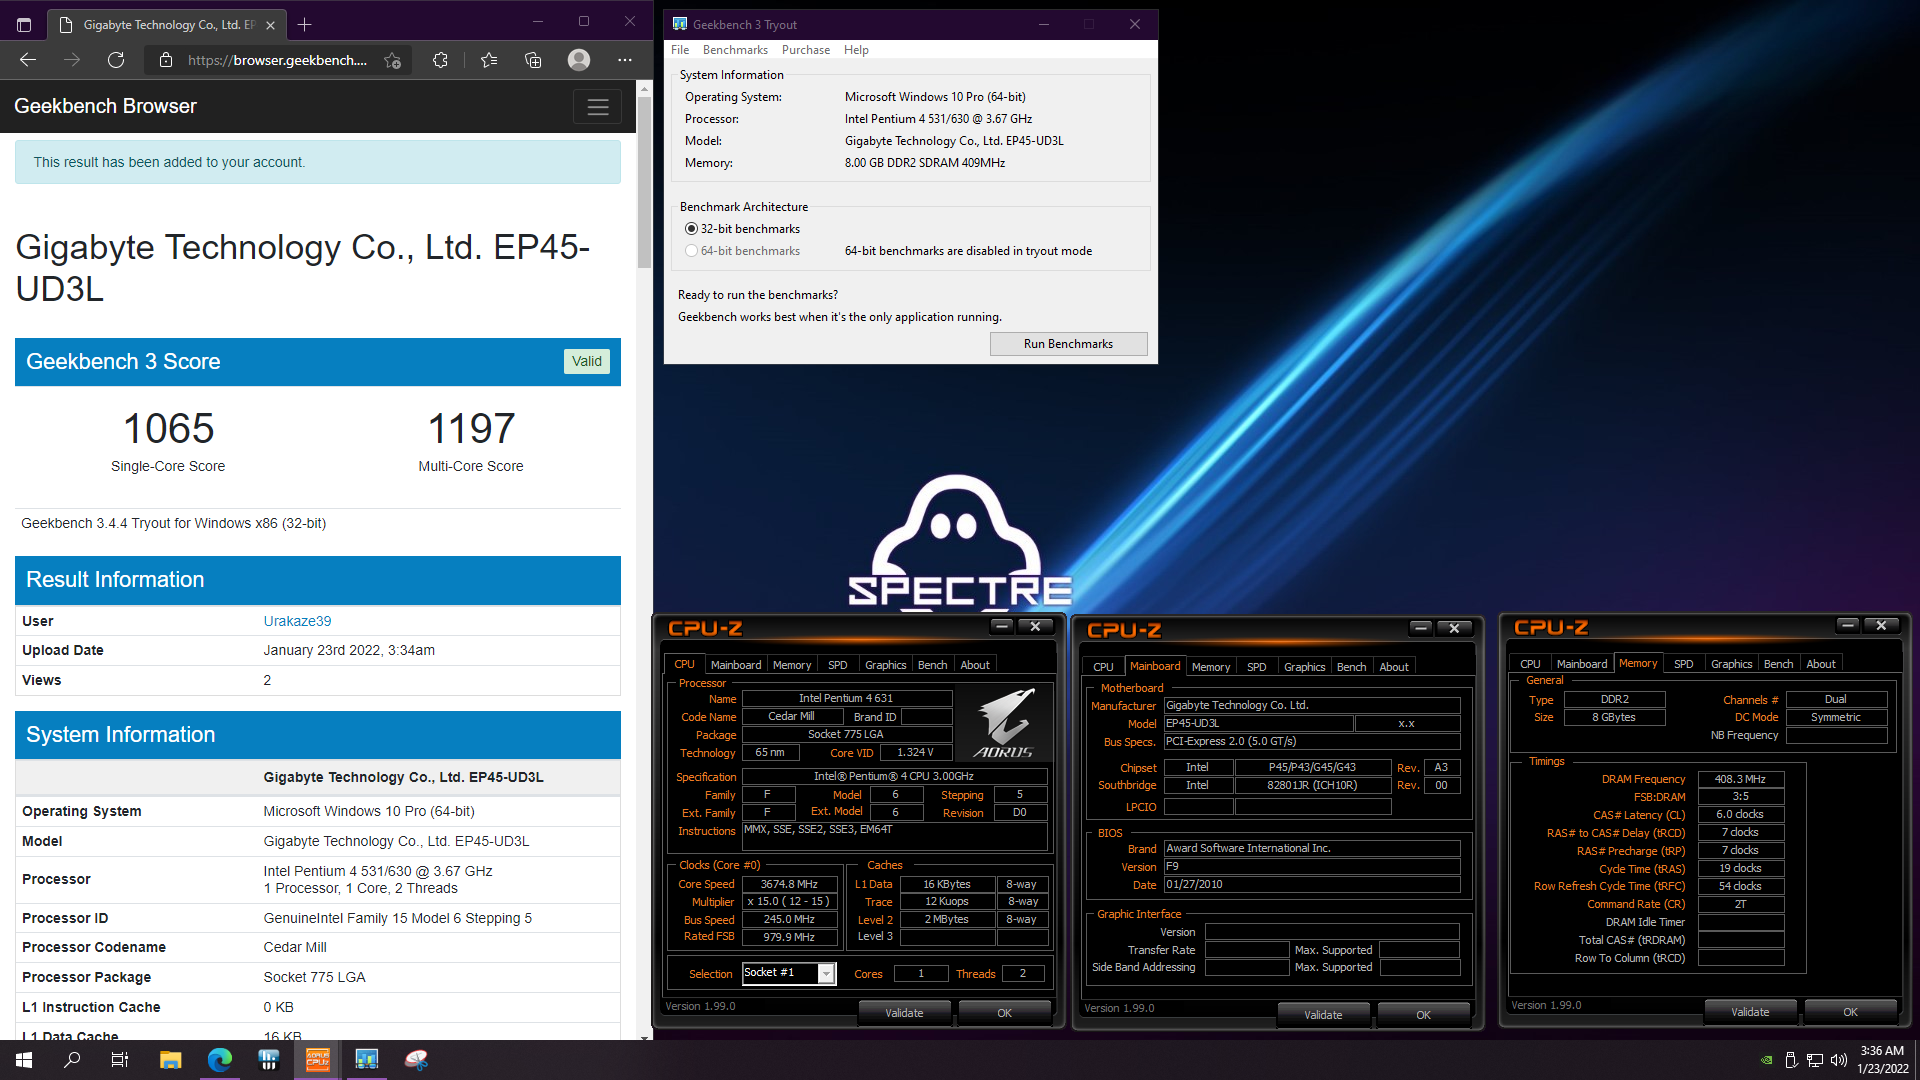Open Task View on the taskbar
1920x1080 pixels.
pos(120,1060)
